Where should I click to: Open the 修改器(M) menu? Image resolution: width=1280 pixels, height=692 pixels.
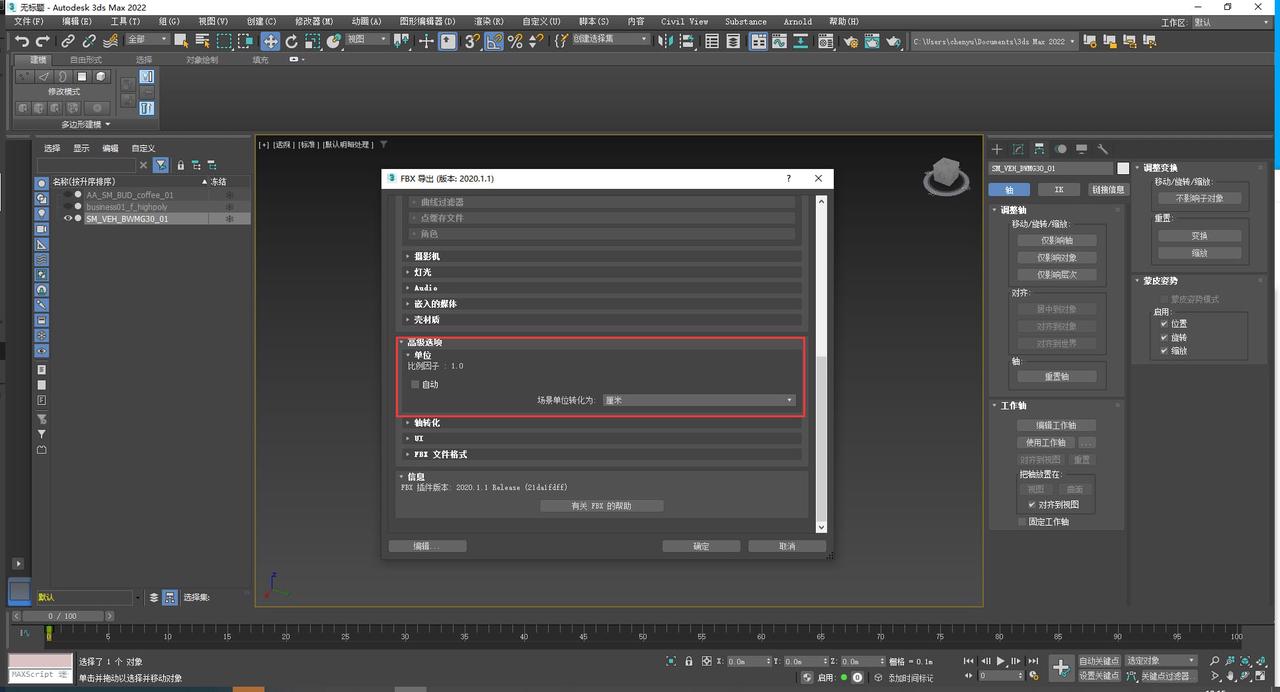click(x=314, y=21)
